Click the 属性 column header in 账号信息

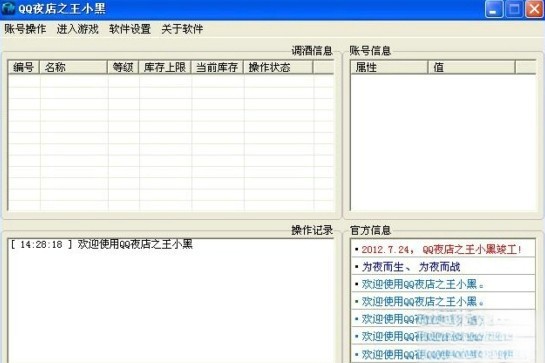pos(389,67)
